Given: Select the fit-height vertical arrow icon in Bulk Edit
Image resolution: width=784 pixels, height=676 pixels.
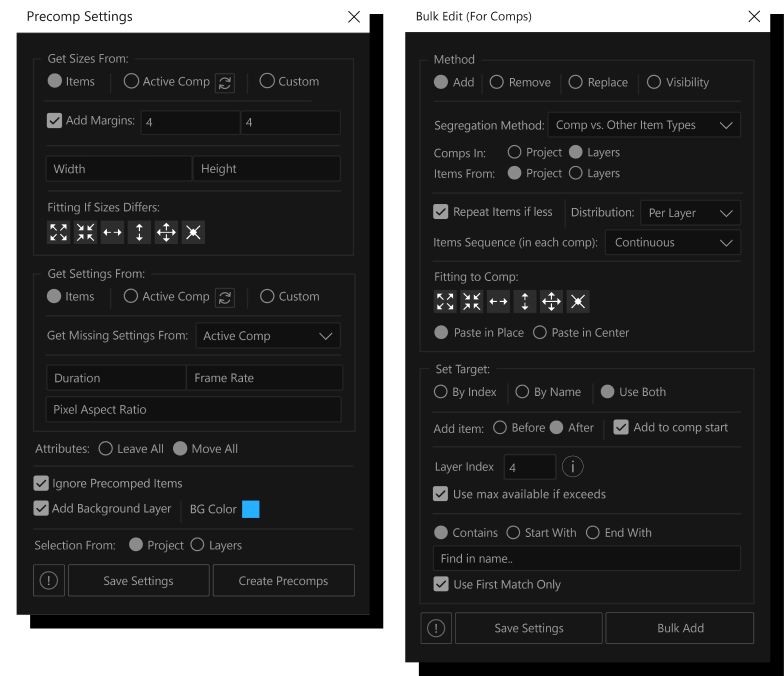Looking at the screenshot, I should point(525,301).
